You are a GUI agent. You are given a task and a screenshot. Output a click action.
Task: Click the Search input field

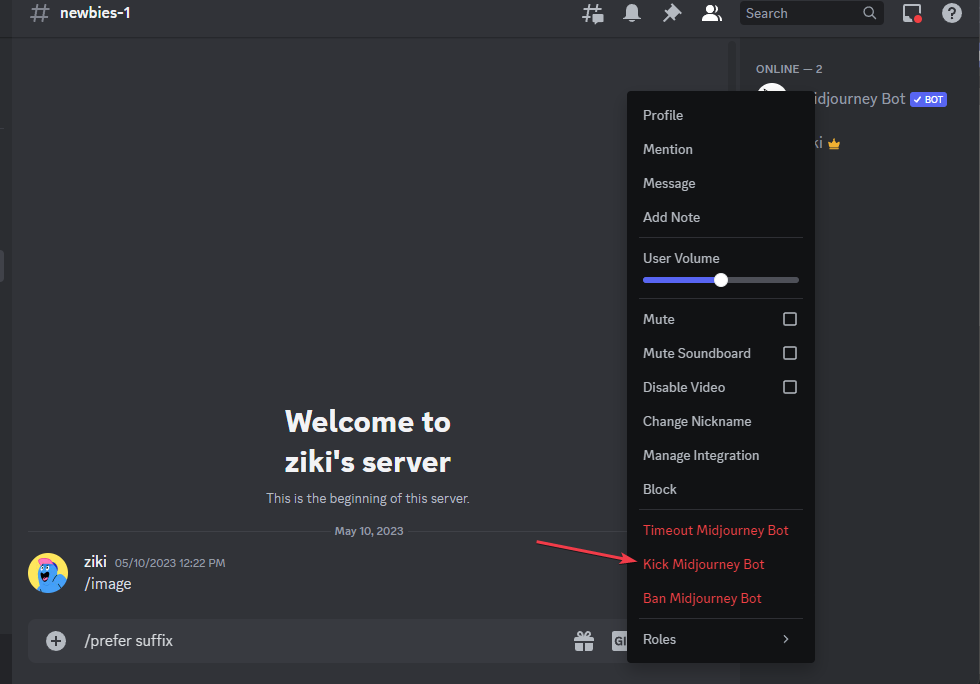point(811,13)
